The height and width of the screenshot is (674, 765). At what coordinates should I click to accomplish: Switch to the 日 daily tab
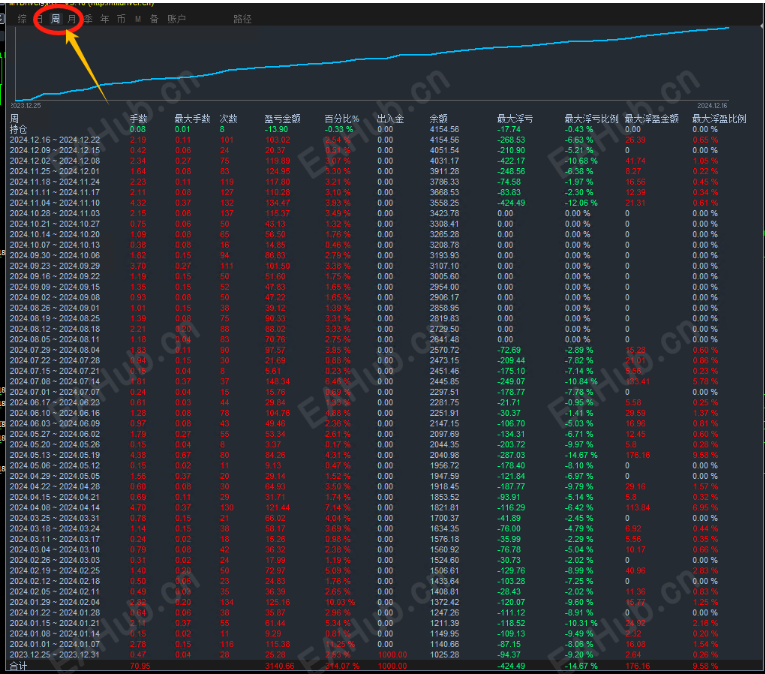click(40, 19)
